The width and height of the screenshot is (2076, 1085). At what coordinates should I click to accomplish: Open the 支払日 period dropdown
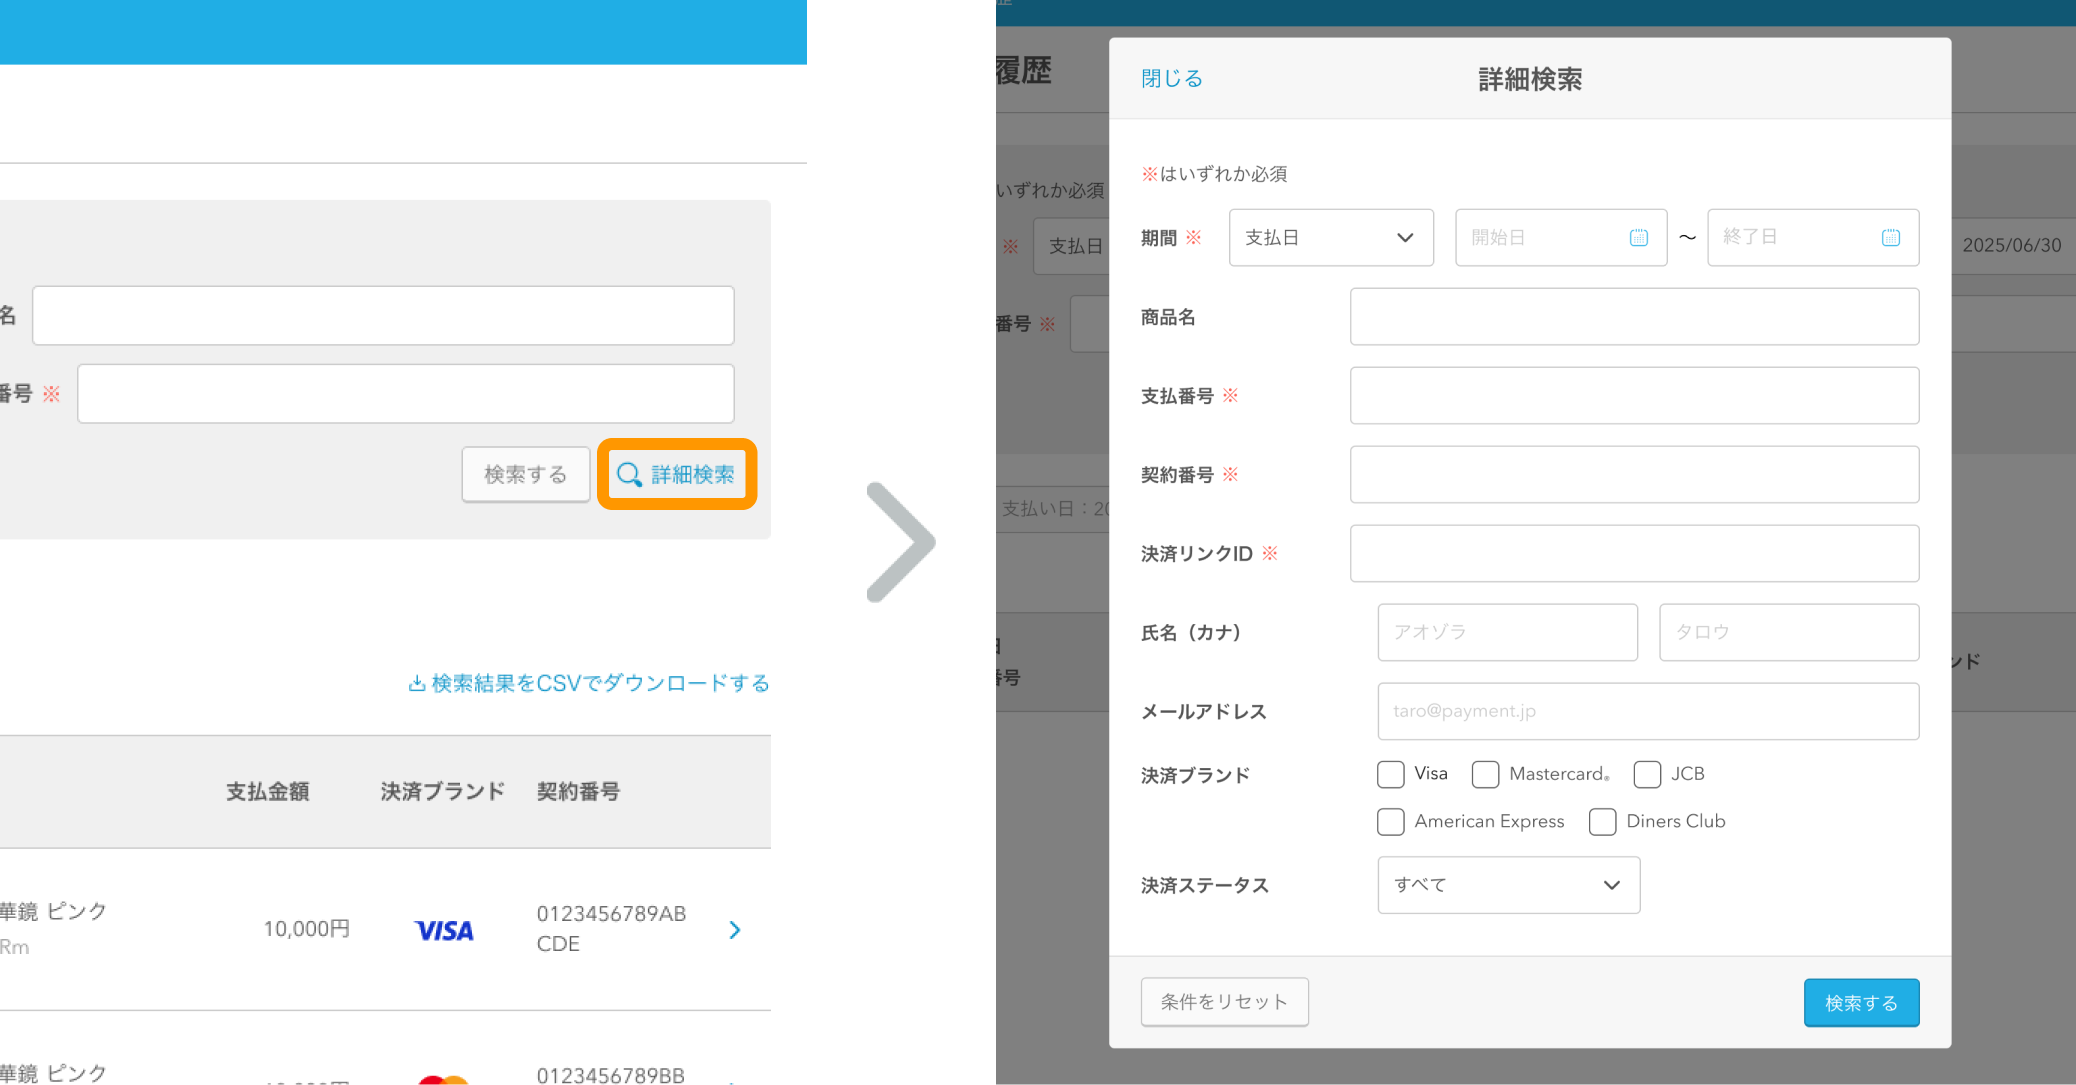pyautogui.click(x=1330, y=237)
